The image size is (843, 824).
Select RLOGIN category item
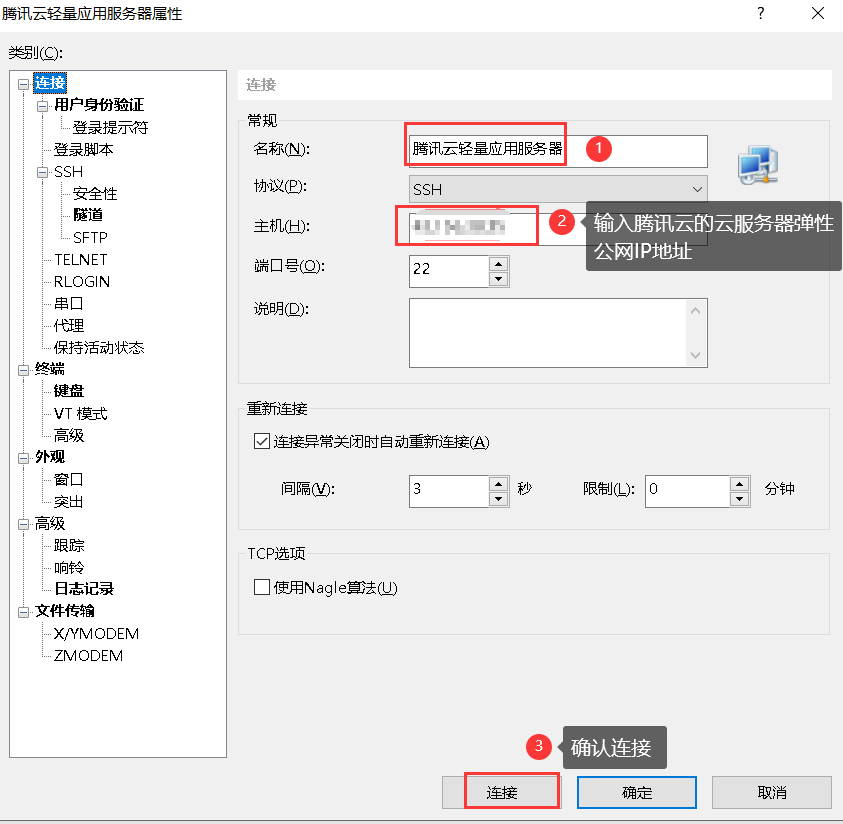(82, 282)
